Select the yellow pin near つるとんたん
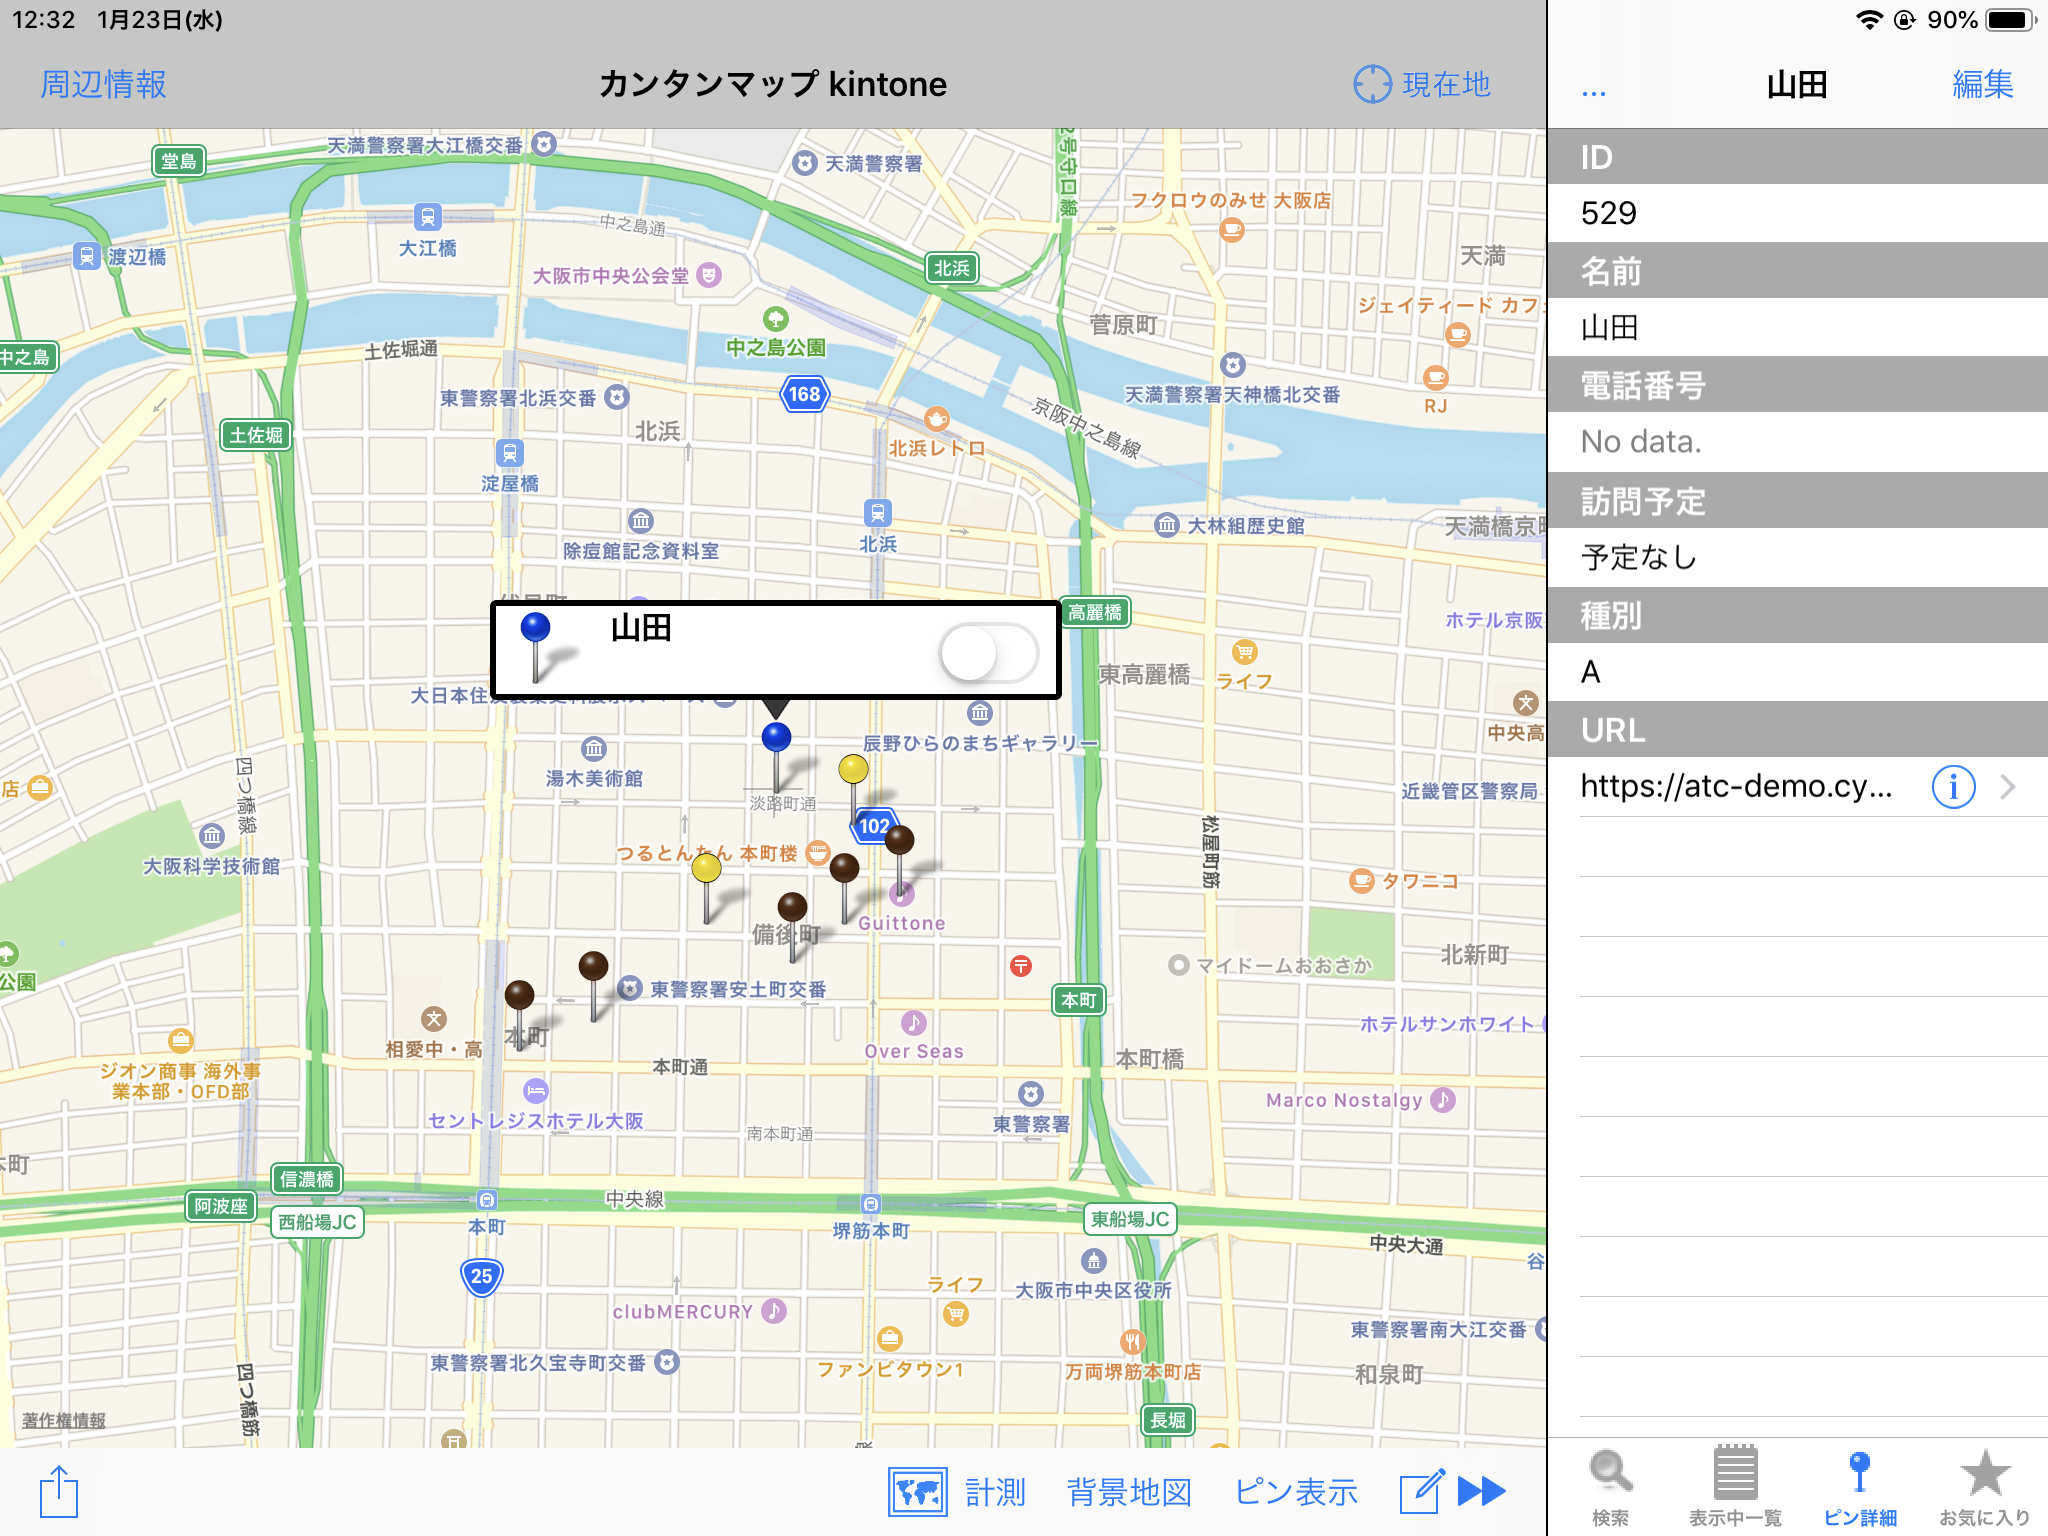The image size is (2048, 1536). point(706,868)
